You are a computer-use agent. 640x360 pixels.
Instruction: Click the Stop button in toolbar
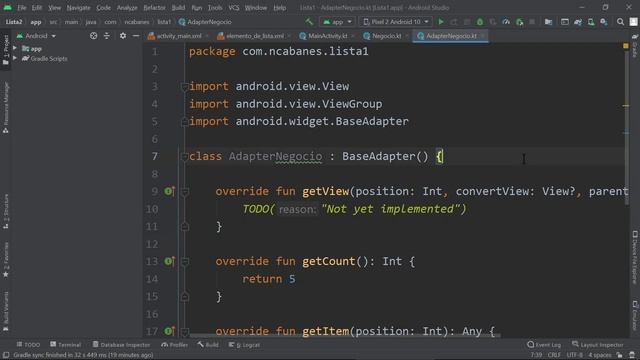coord(532,22)
